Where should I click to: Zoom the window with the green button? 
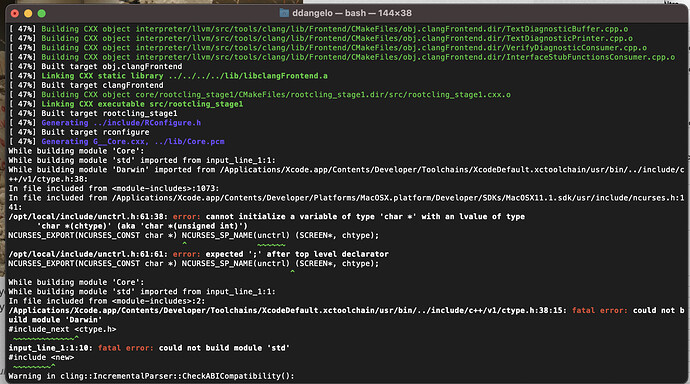point(42,14)
